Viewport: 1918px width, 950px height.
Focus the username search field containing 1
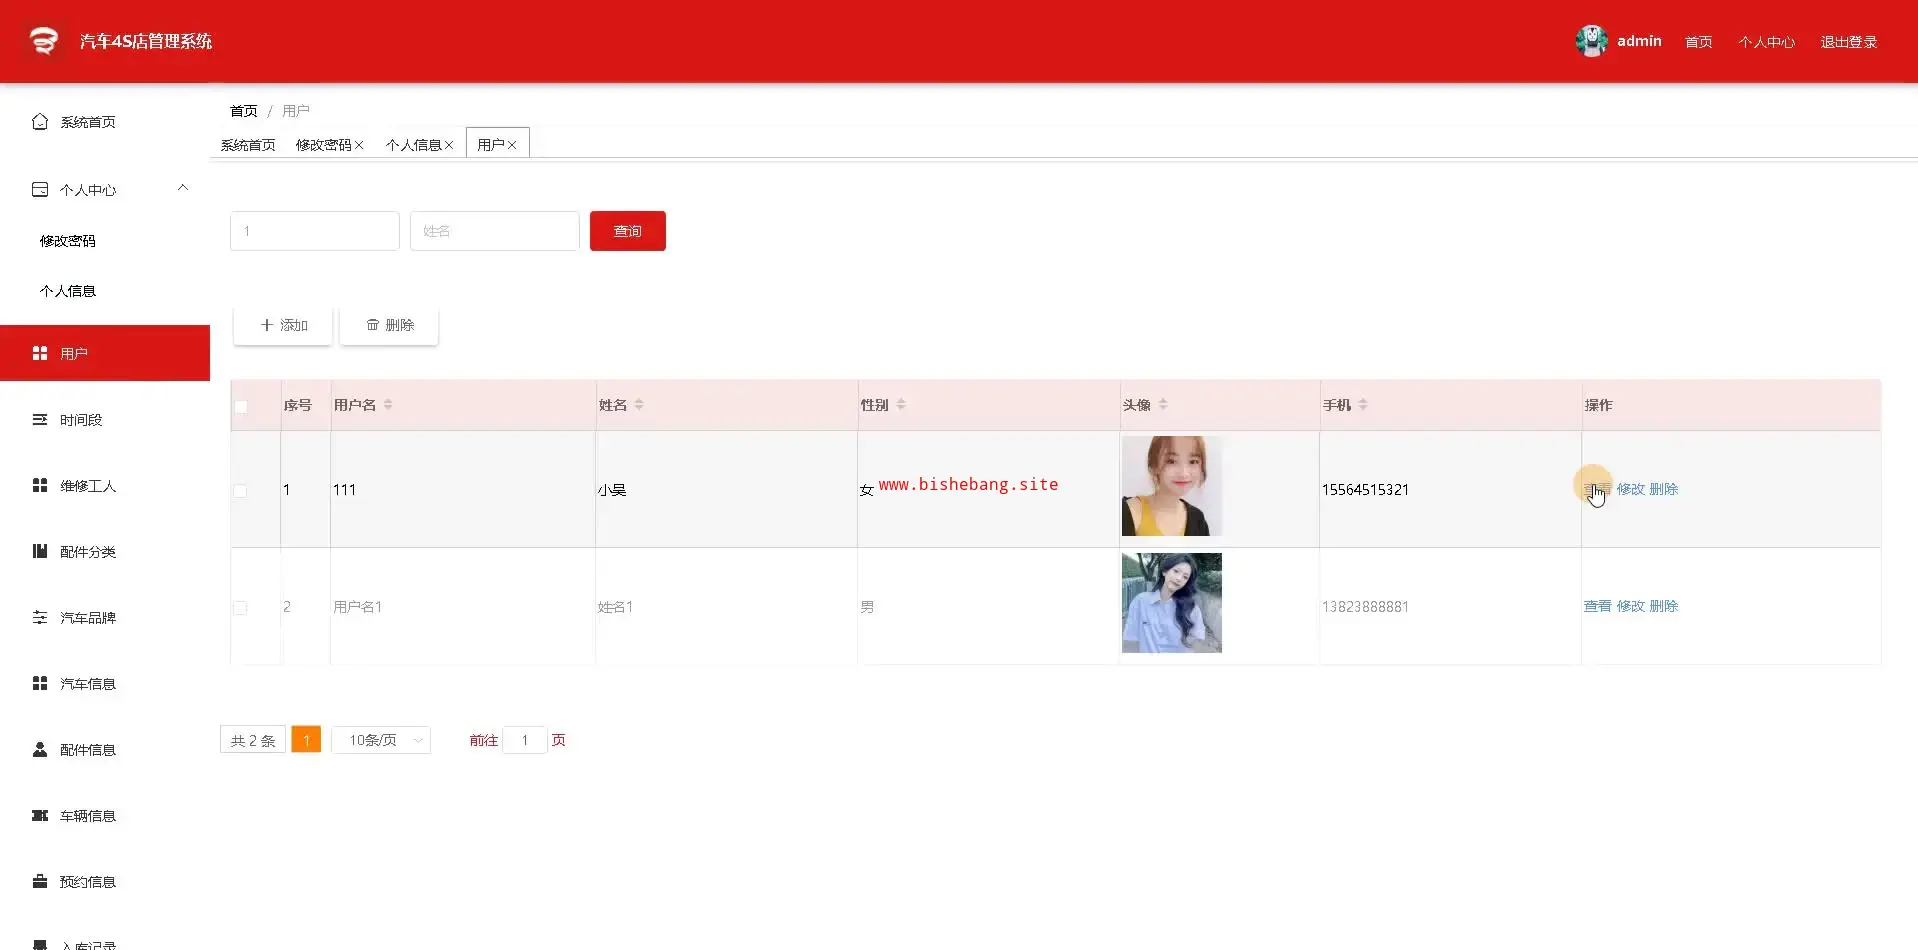coord(315,231)
